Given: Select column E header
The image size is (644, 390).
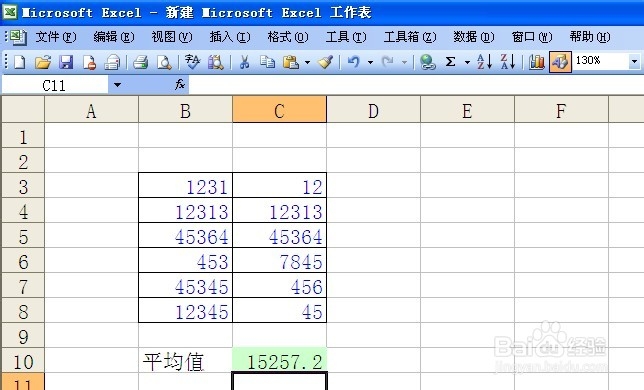Looking at the screenshot, I should [467, 110].
